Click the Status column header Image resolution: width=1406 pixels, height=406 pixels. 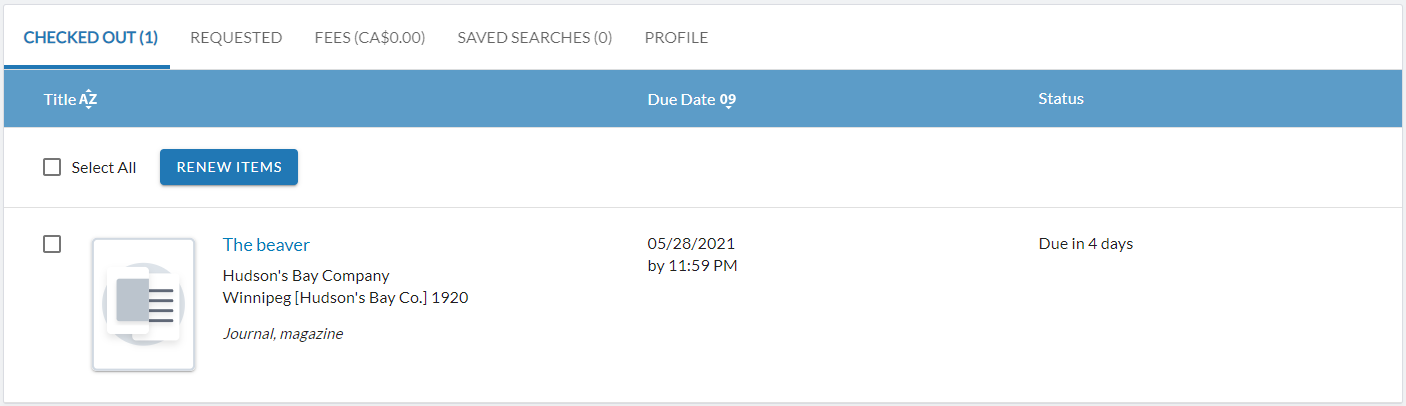pyautogui.click(x=1061, y=98)
